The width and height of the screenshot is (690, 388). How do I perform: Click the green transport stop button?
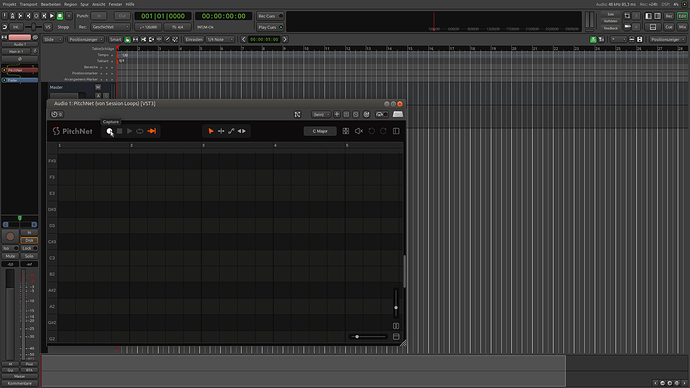click(60, 16)
